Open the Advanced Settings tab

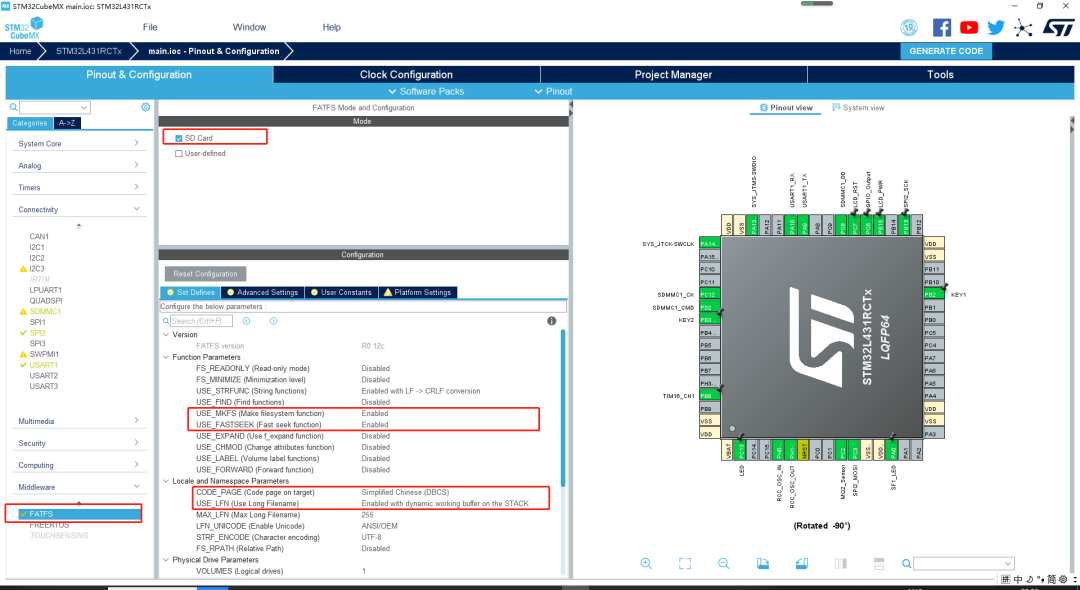(262, 293)
